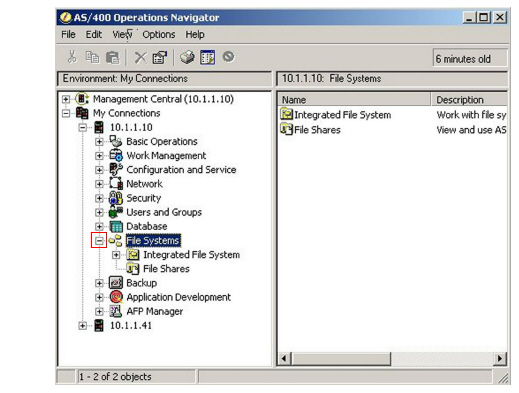The width and height of the screenshot is (519, 393).
Task: Click the Cut scissors toolbar icon
Action: coord(72,57)
